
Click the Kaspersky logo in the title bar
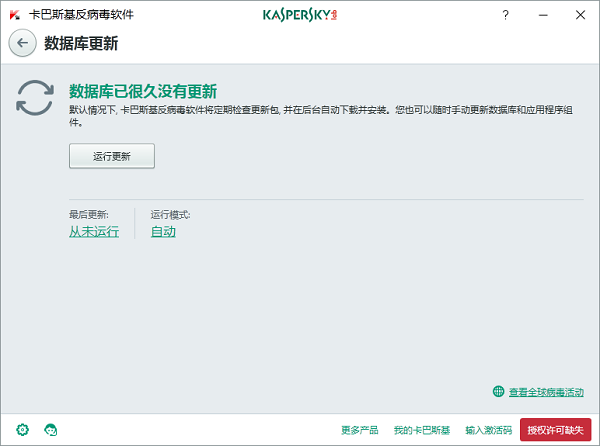pyautogui.click(x=300, y=15)
